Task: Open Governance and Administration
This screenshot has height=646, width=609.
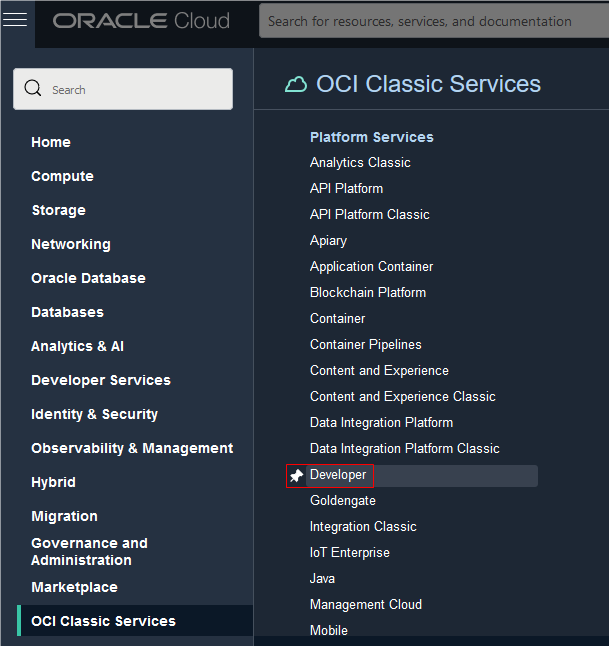Action: (89, 552)
